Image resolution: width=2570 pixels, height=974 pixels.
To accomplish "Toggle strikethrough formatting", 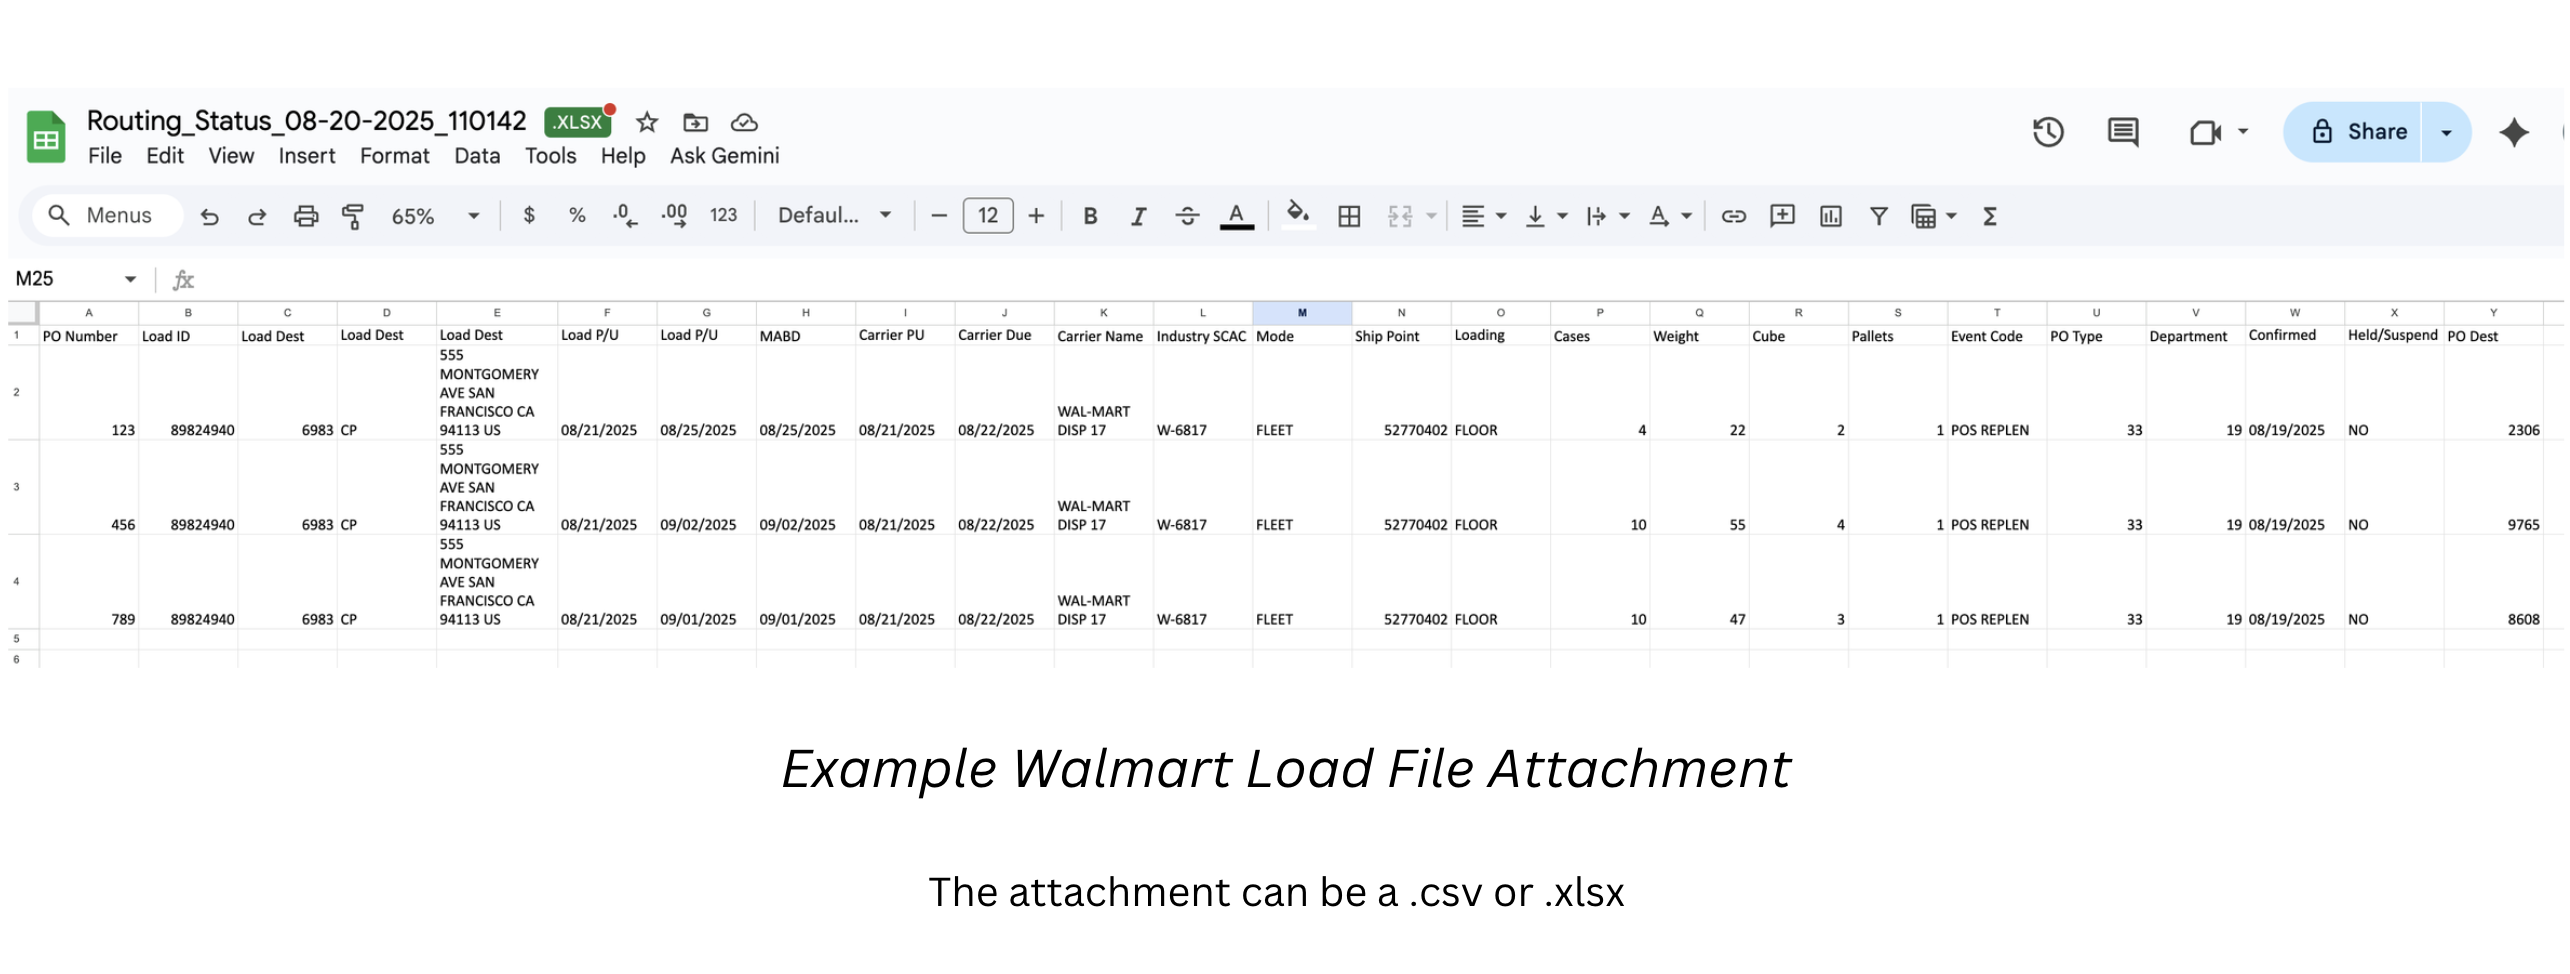I will click(1187, 216).
